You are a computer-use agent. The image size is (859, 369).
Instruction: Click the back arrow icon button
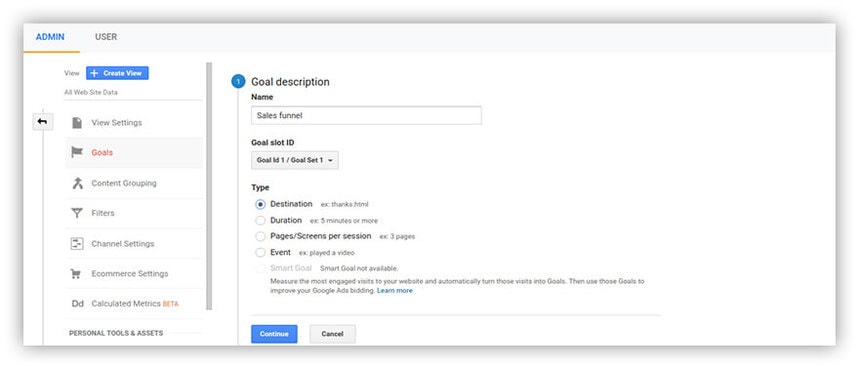pyautogui.click(x=43, y=122)
